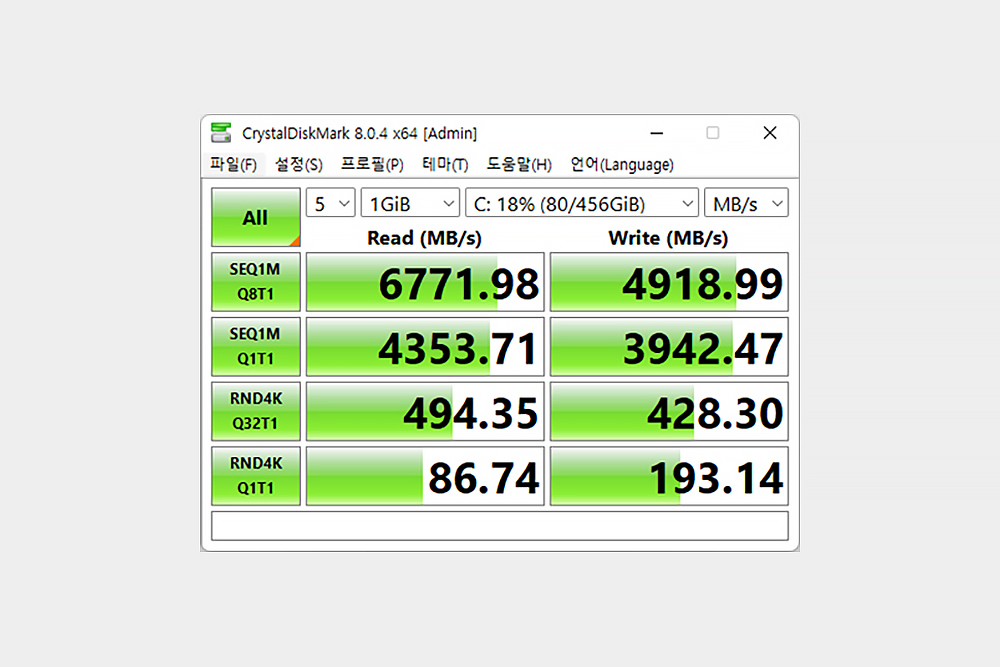Click the Read (MB/s) column header
This screenshot has width=1000, height=667.
coord(424,238)
